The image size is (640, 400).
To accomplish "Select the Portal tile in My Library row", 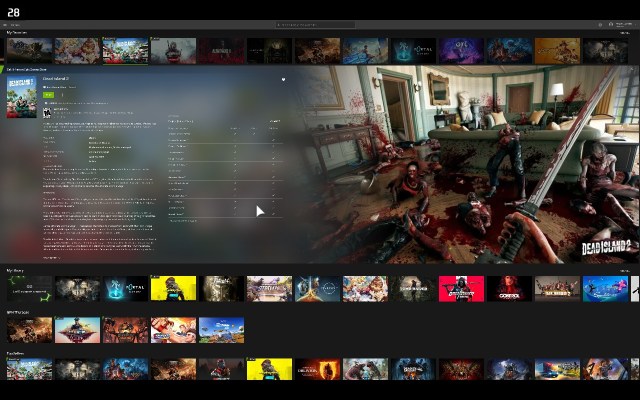I will point(125,289).
